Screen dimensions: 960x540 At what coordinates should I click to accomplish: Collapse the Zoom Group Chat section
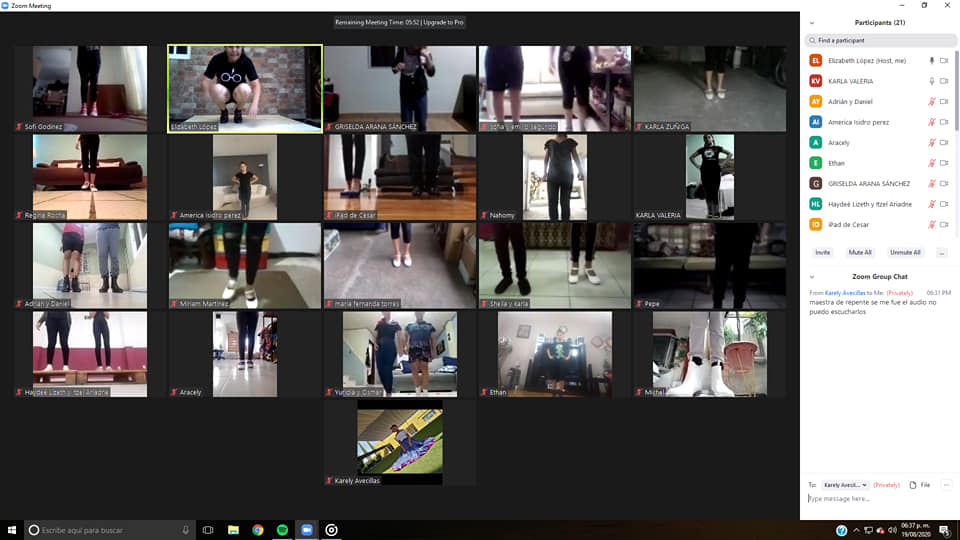coord(811,276)
